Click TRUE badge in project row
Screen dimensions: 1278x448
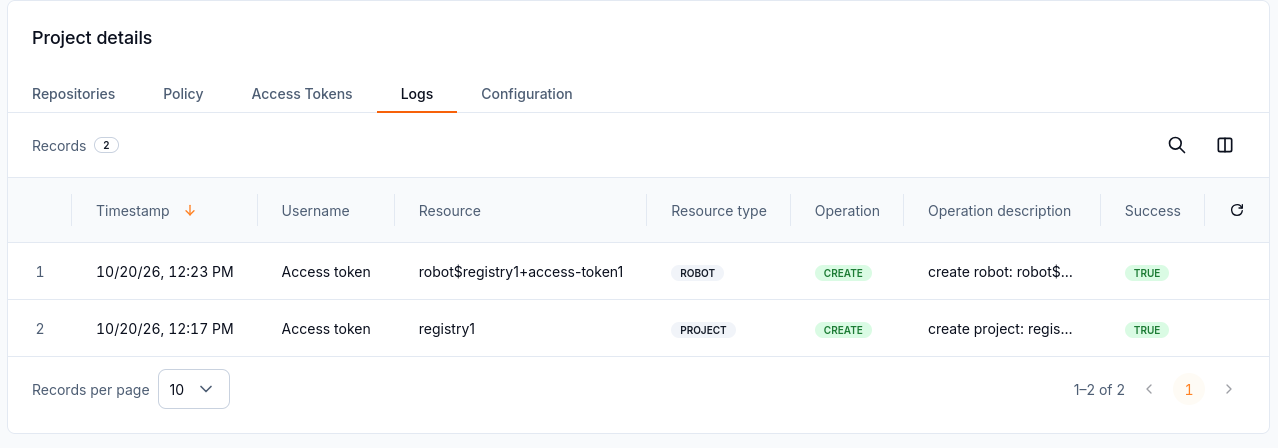coord(1147,330)
